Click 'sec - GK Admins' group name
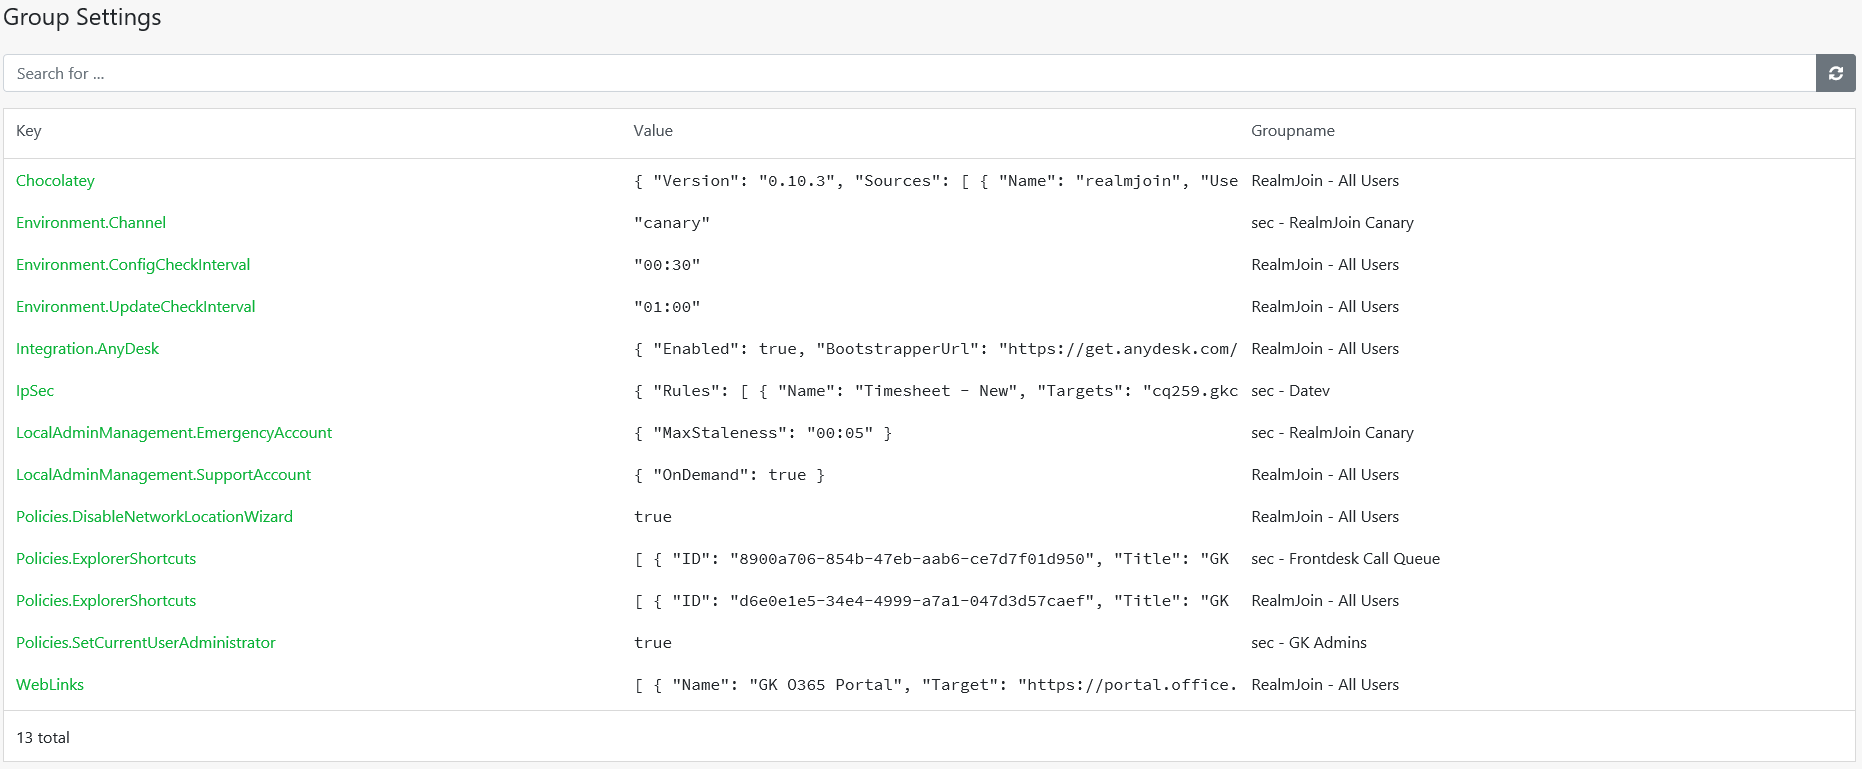The width and height of the screenshot is (1862, 769). point(1308,643)
